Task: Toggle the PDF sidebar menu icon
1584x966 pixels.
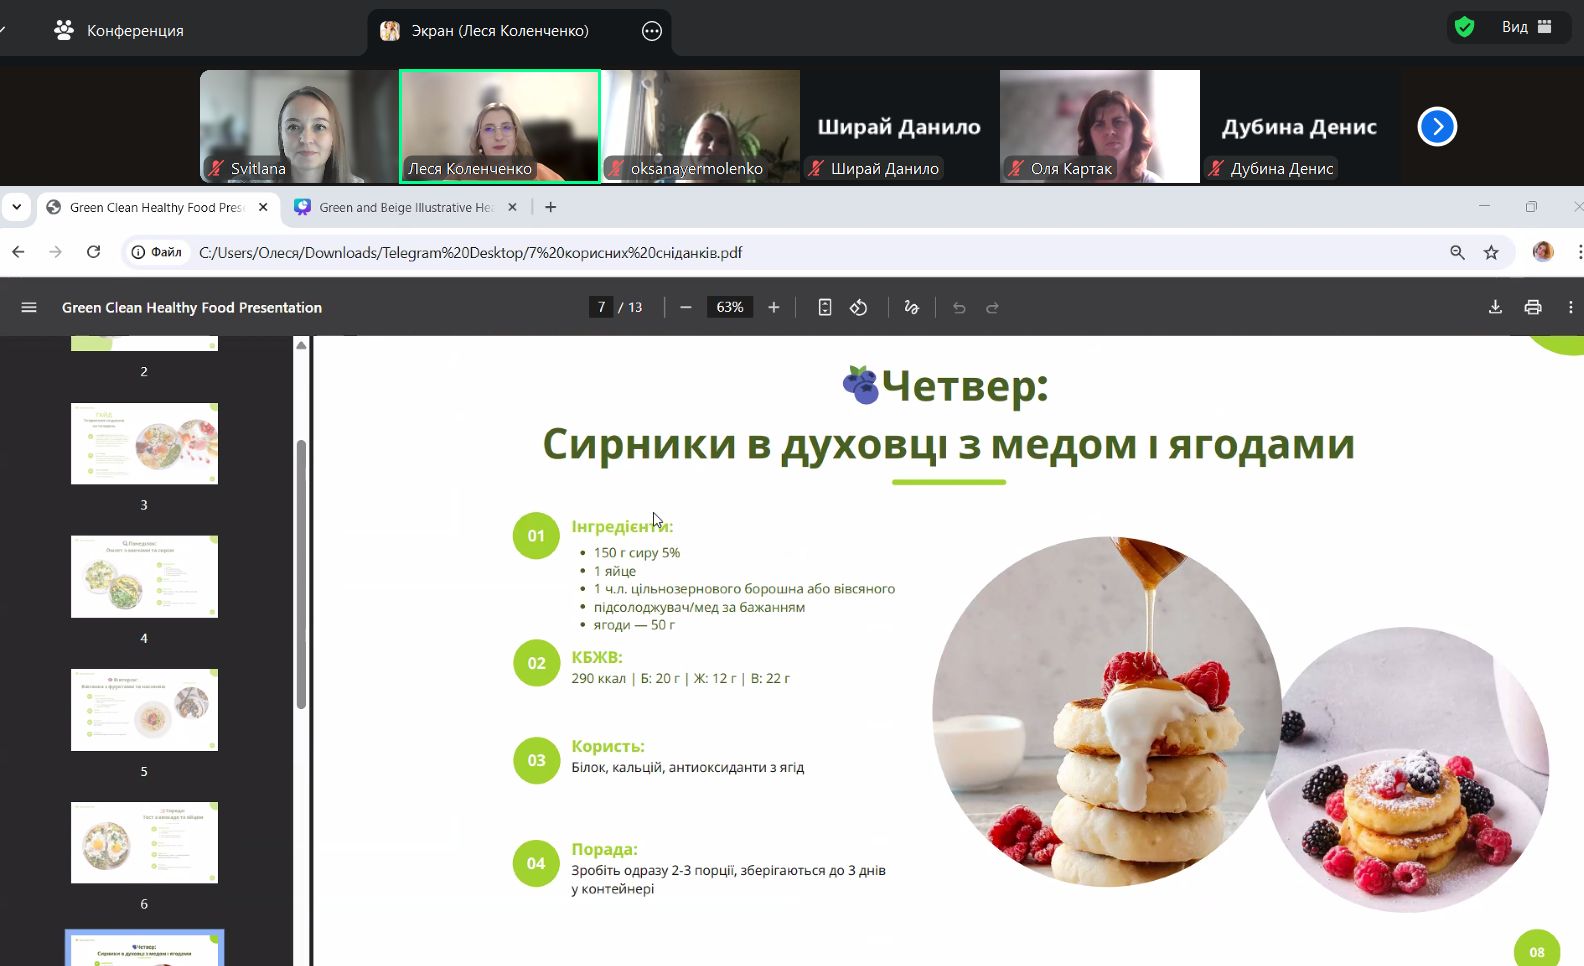Action: pyautogui.click(x=29, y=308)
